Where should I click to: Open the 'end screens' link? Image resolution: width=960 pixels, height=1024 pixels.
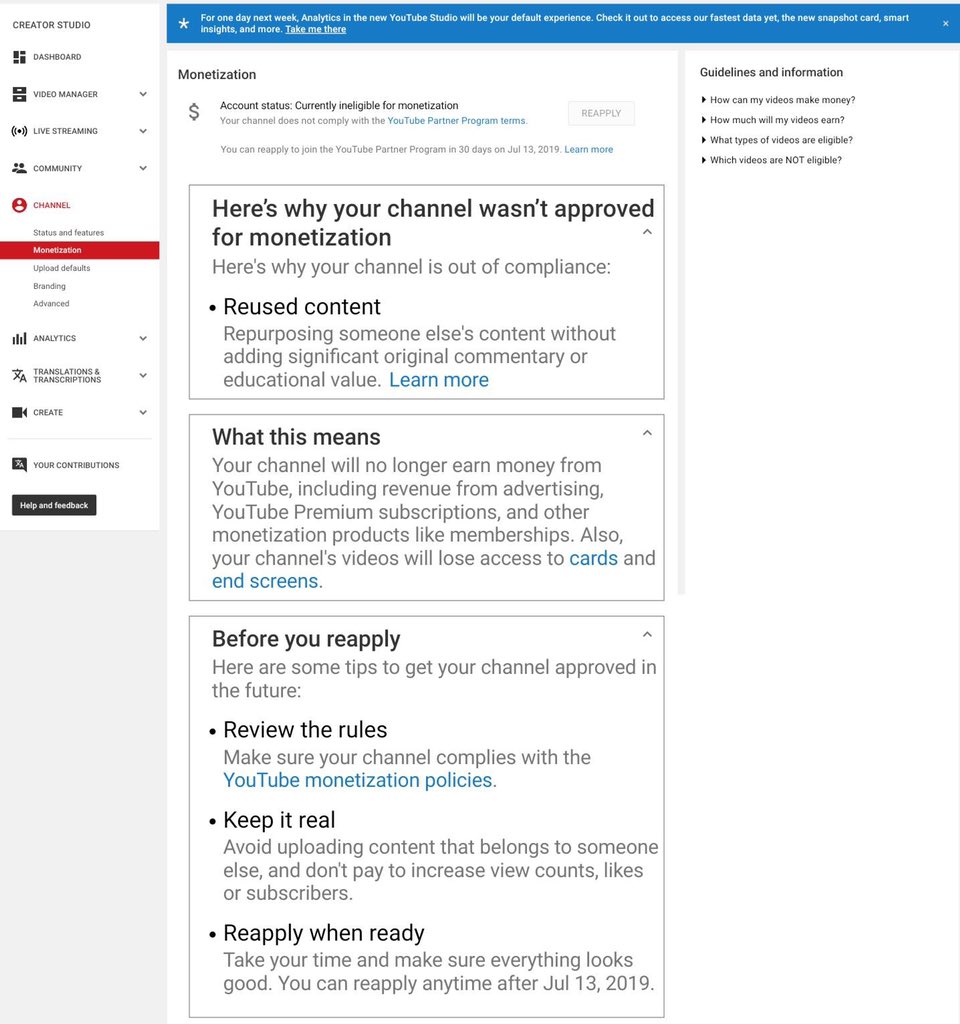tap(265, 581)
